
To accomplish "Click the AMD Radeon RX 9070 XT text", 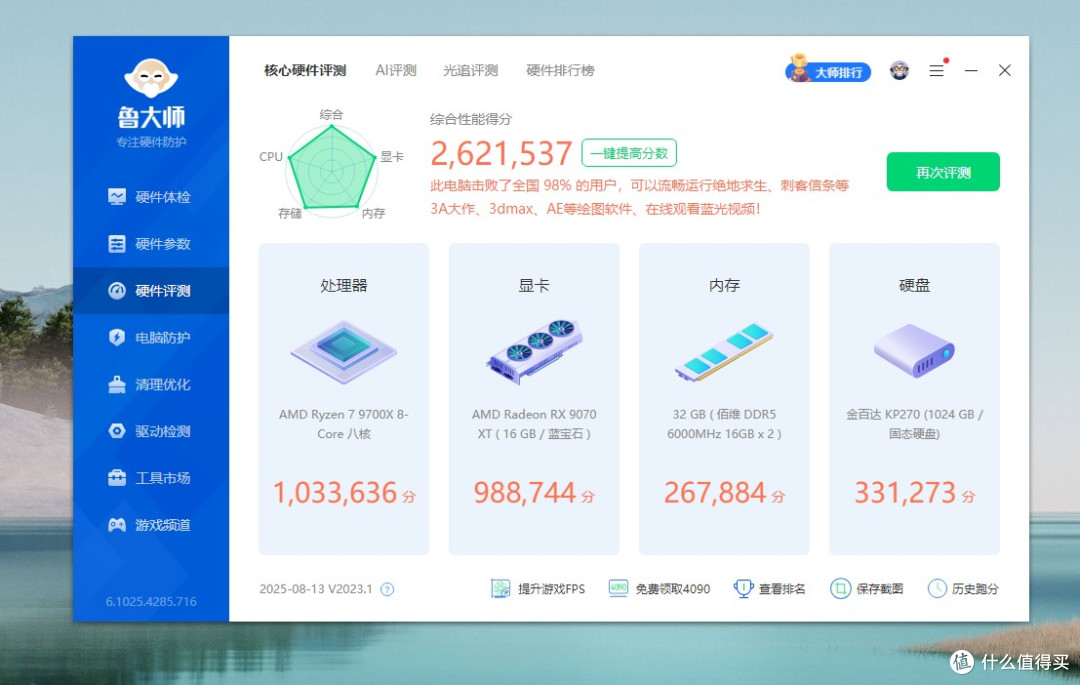I will click(x=534, y=424).
